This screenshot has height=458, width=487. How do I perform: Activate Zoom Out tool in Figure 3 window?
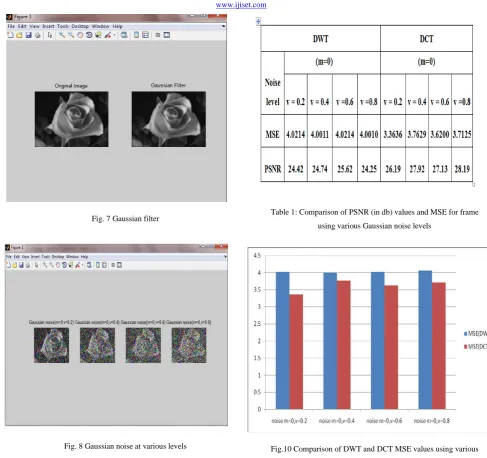71,35
